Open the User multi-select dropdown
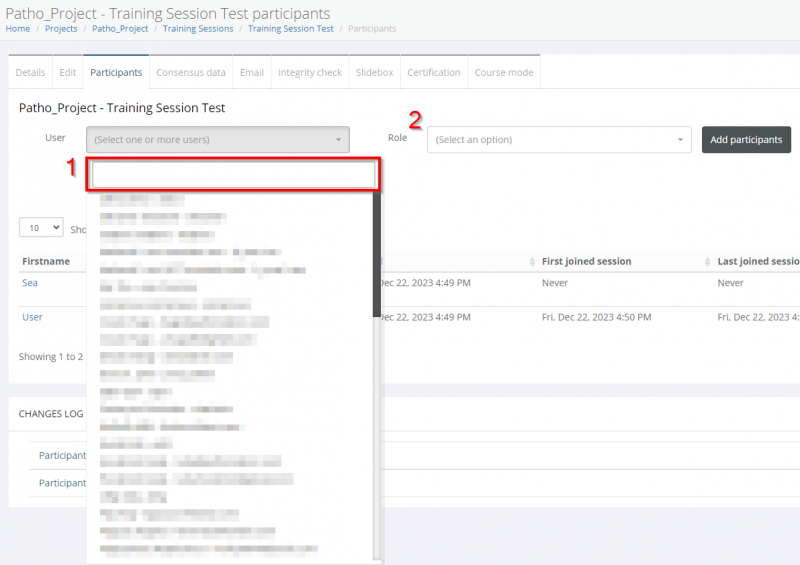Image resolution: width=800 pixels, height=565 pixels. point(218,140)
